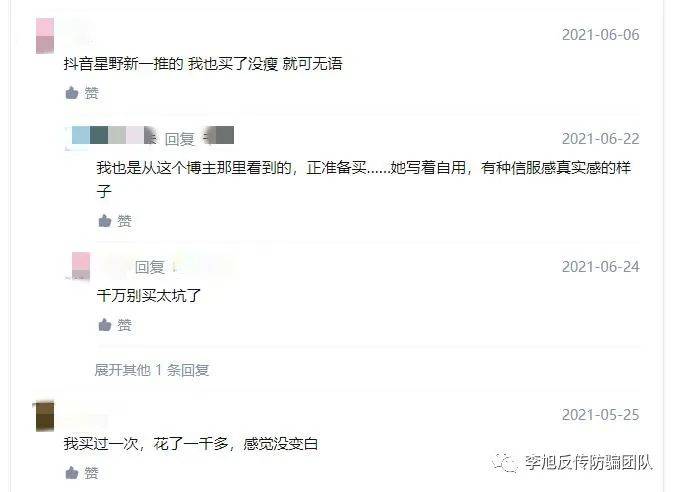
Task: Click thumbs-up icon on 2021-06-22 reply
Action: point(105,221)
